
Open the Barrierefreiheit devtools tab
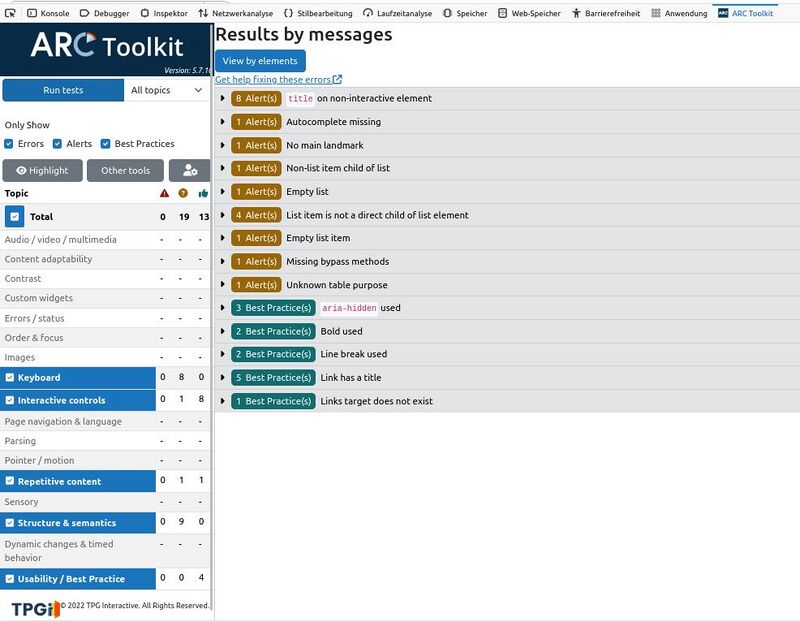coord(606,13)
